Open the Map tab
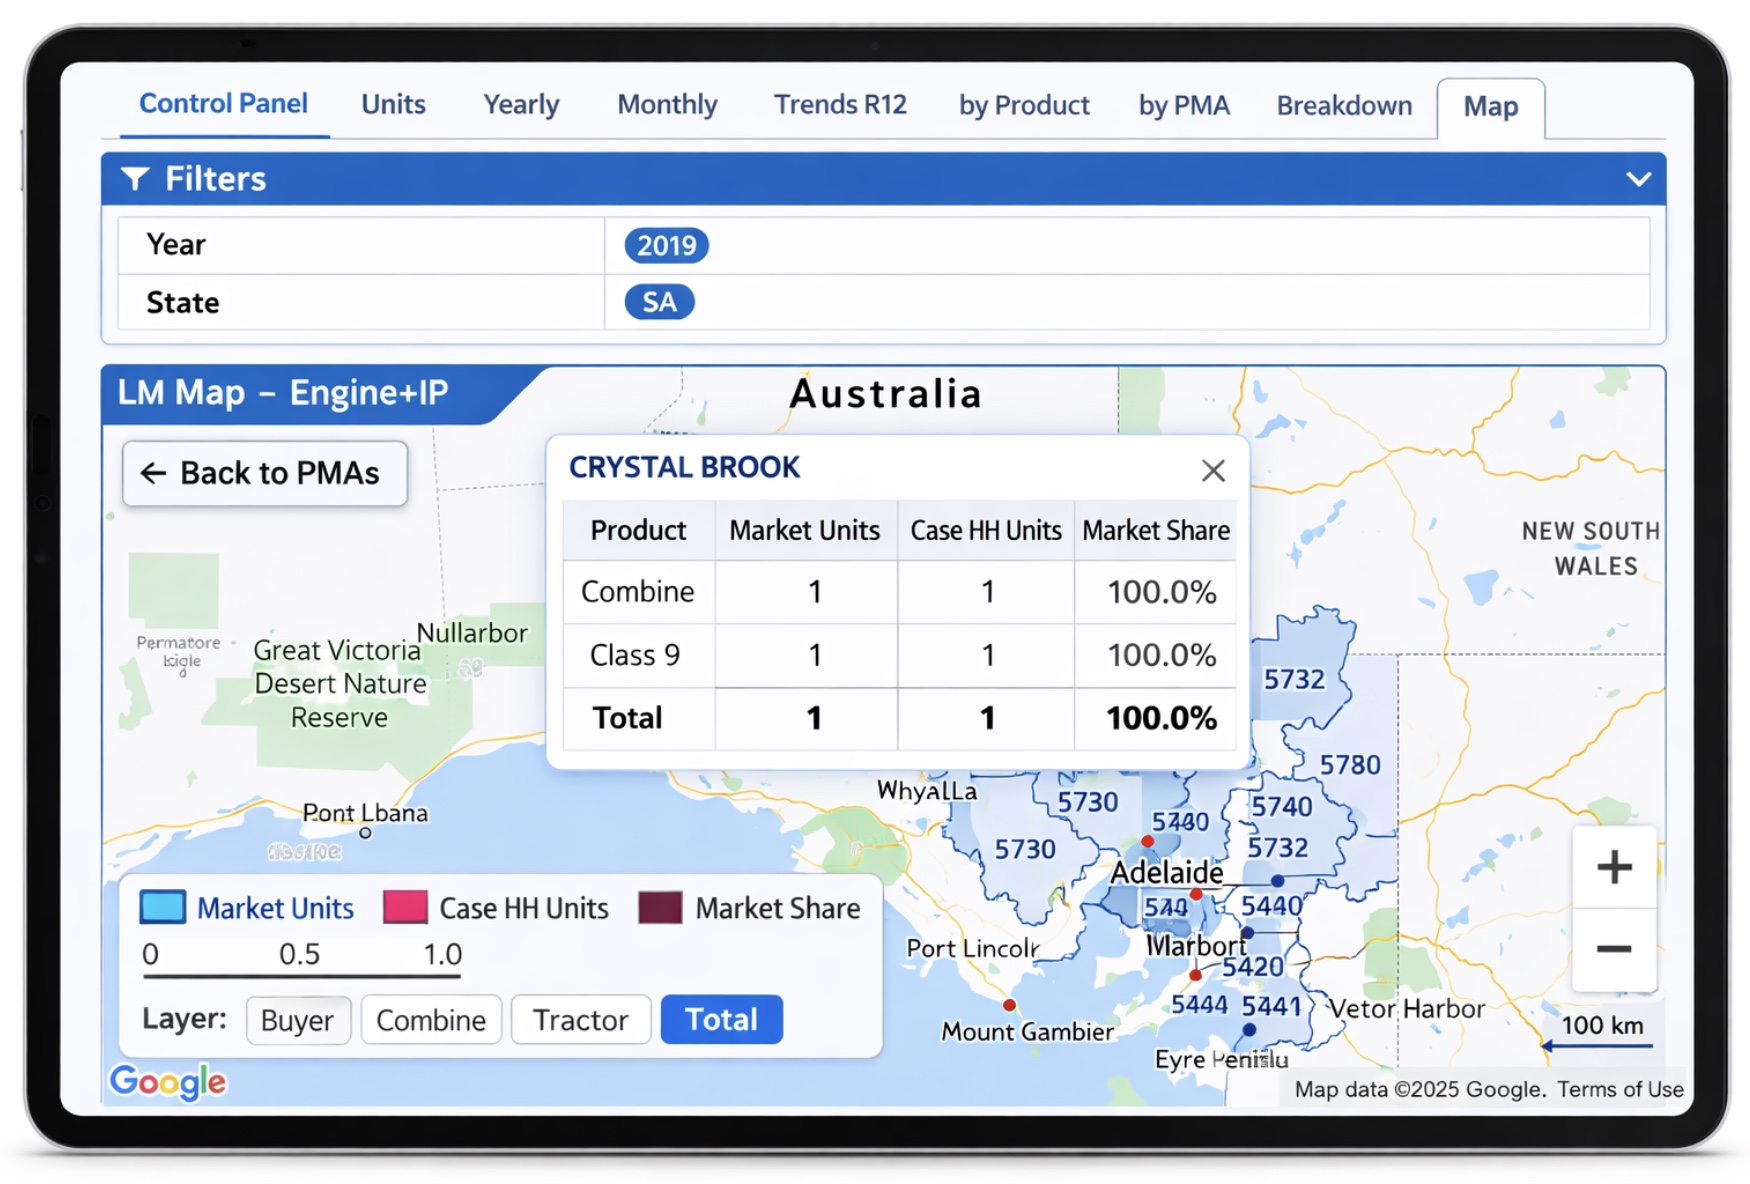 1490,107
